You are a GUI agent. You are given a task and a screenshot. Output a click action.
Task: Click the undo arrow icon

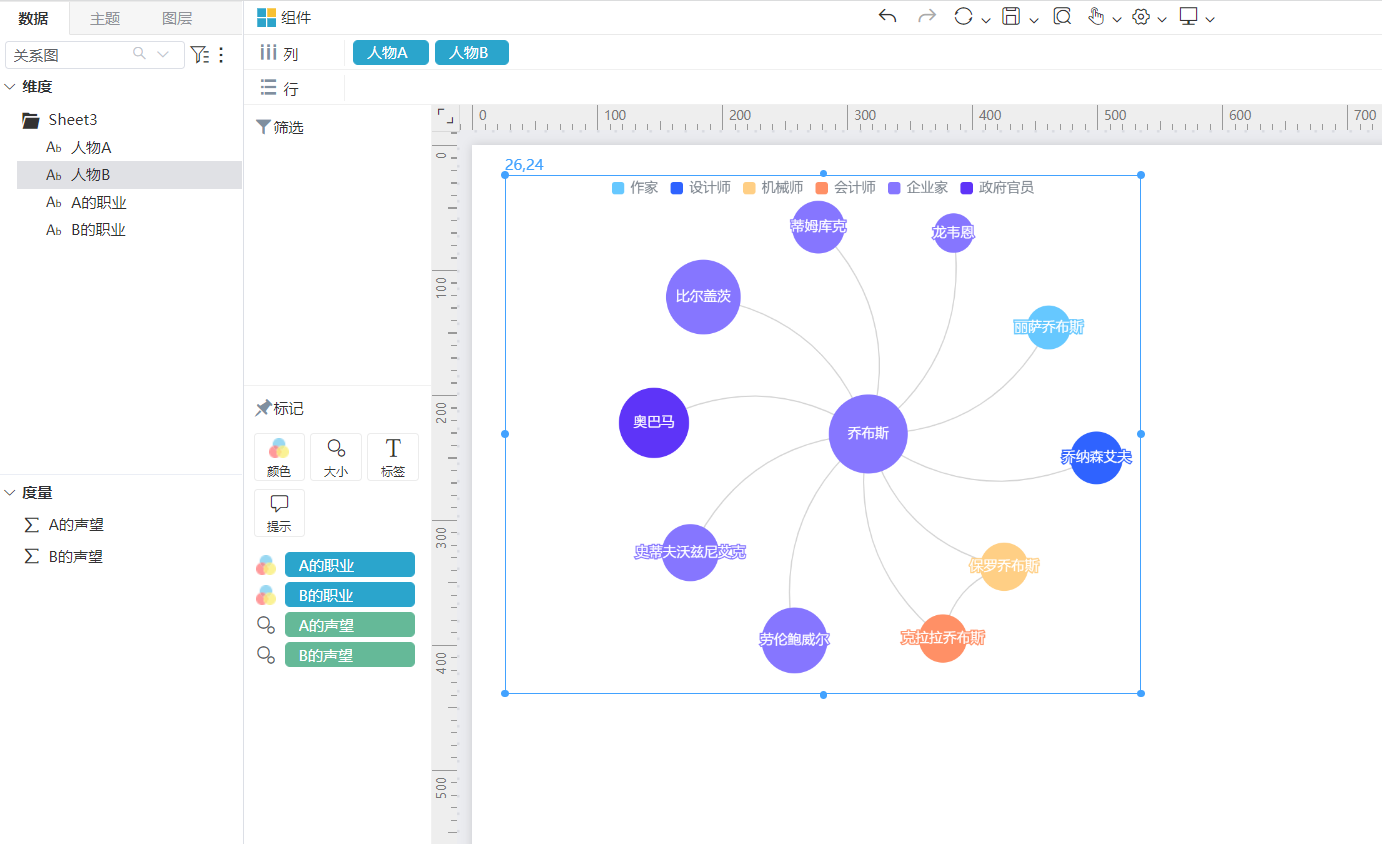[887, 16]
